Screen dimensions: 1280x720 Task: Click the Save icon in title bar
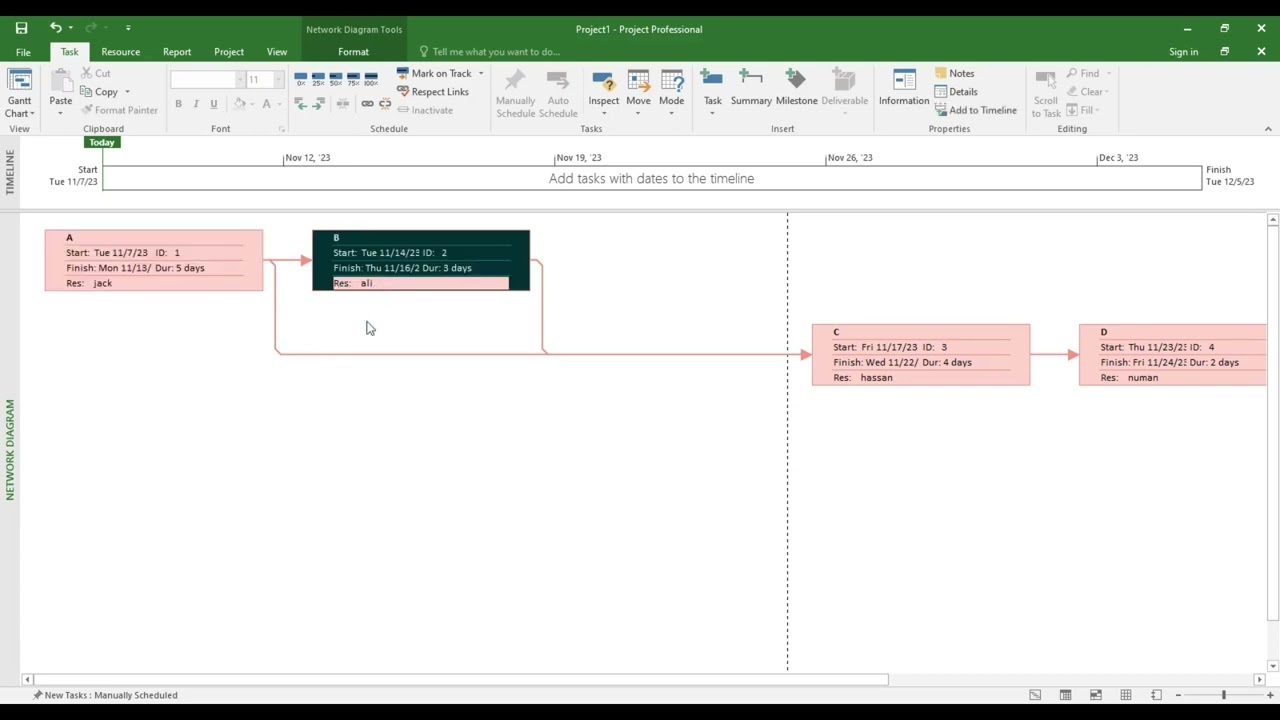(x=21, y=28)
